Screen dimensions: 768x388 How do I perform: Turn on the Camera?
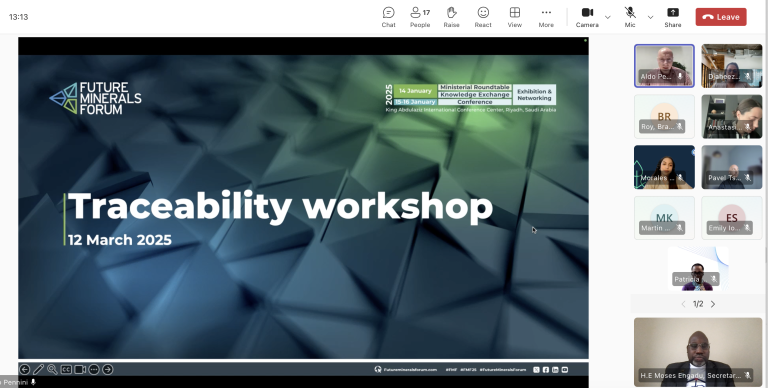click(587, 17)
